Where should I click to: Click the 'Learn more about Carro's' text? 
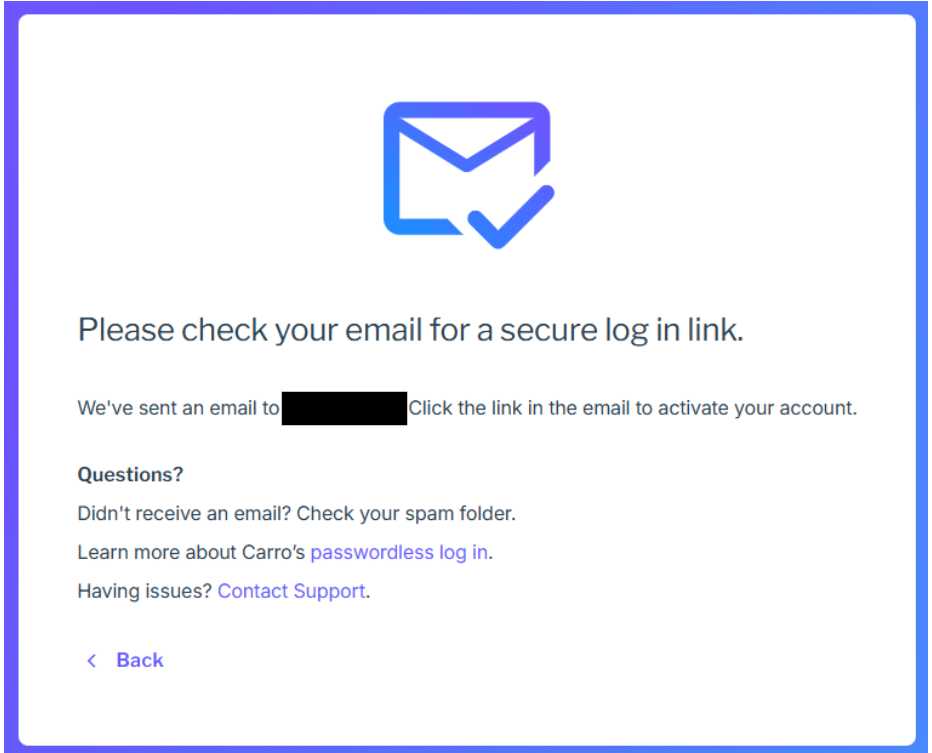tap(191, 552)
